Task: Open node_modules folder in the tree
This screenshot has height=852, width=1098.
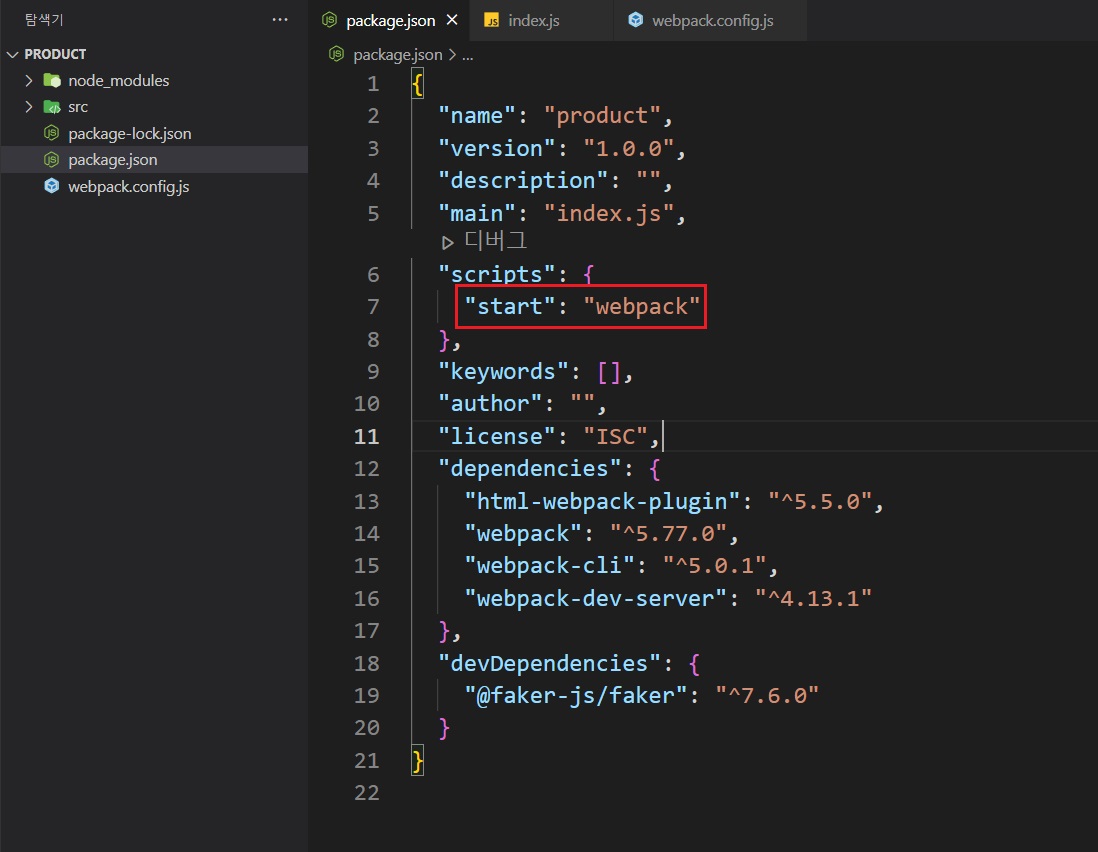Action: (154, 81)
